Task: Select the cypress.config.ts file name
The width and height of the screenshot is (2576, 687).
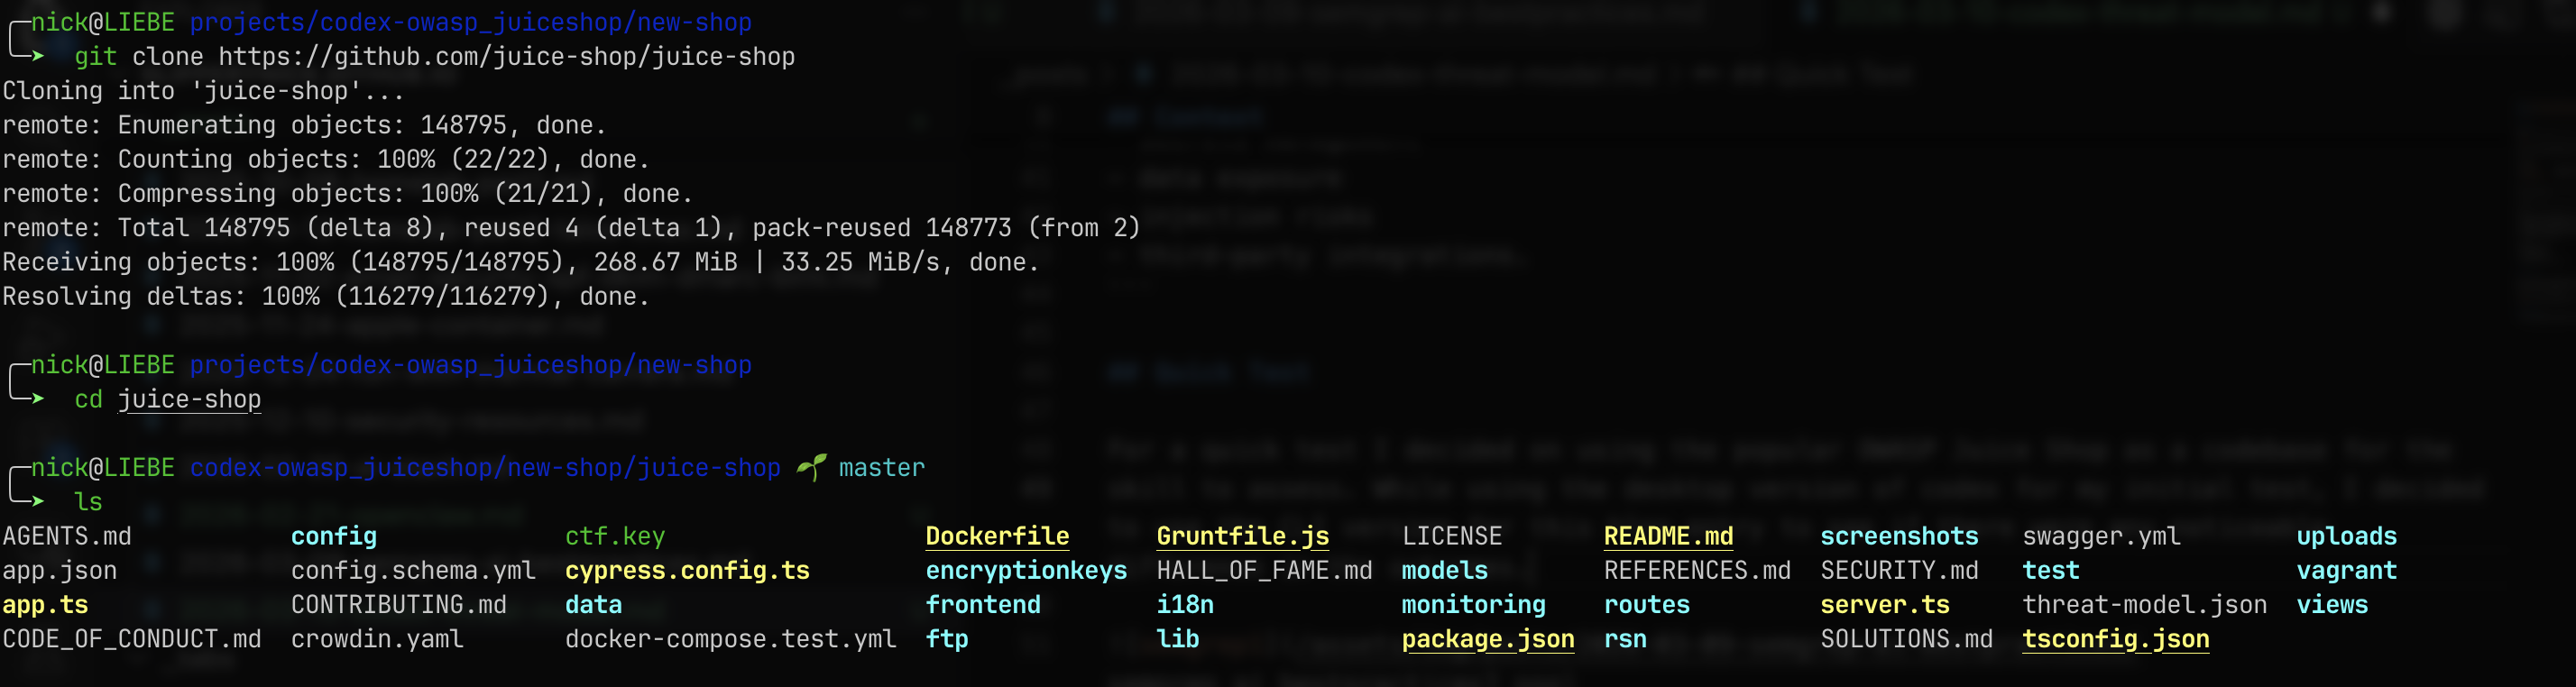Action: [687, 571]
